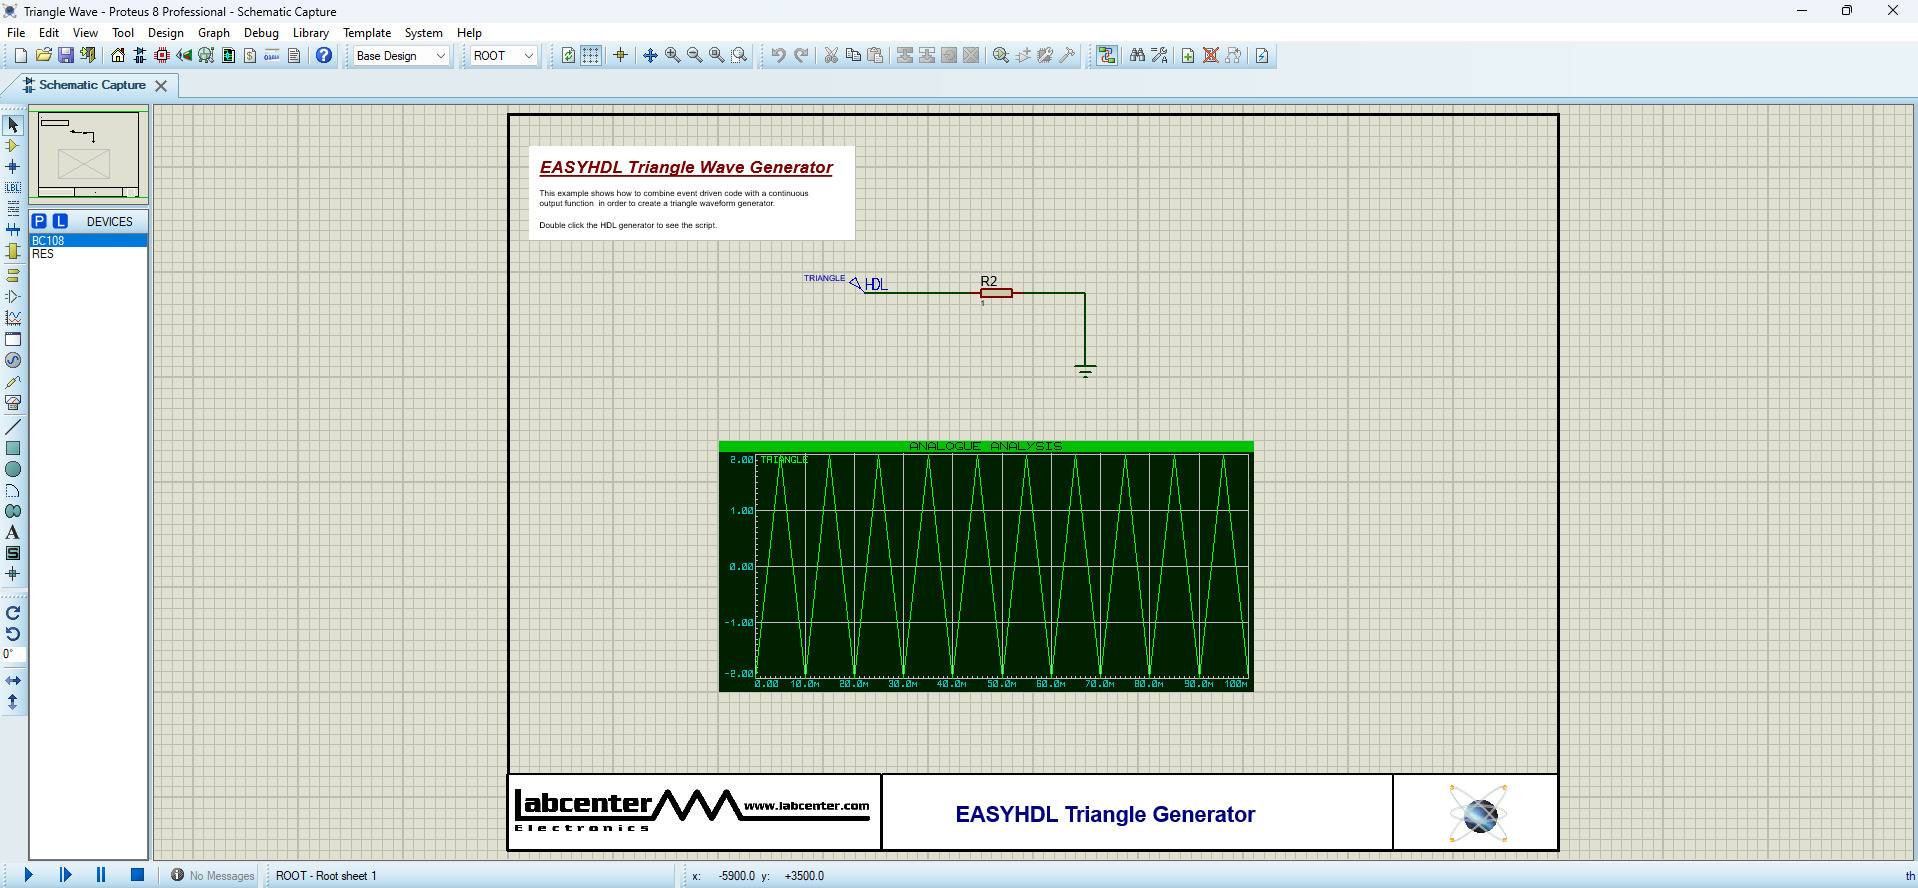Toggle the wire autorouter button
This screenshot has height=888, width=1918.
pos(1106,56)
